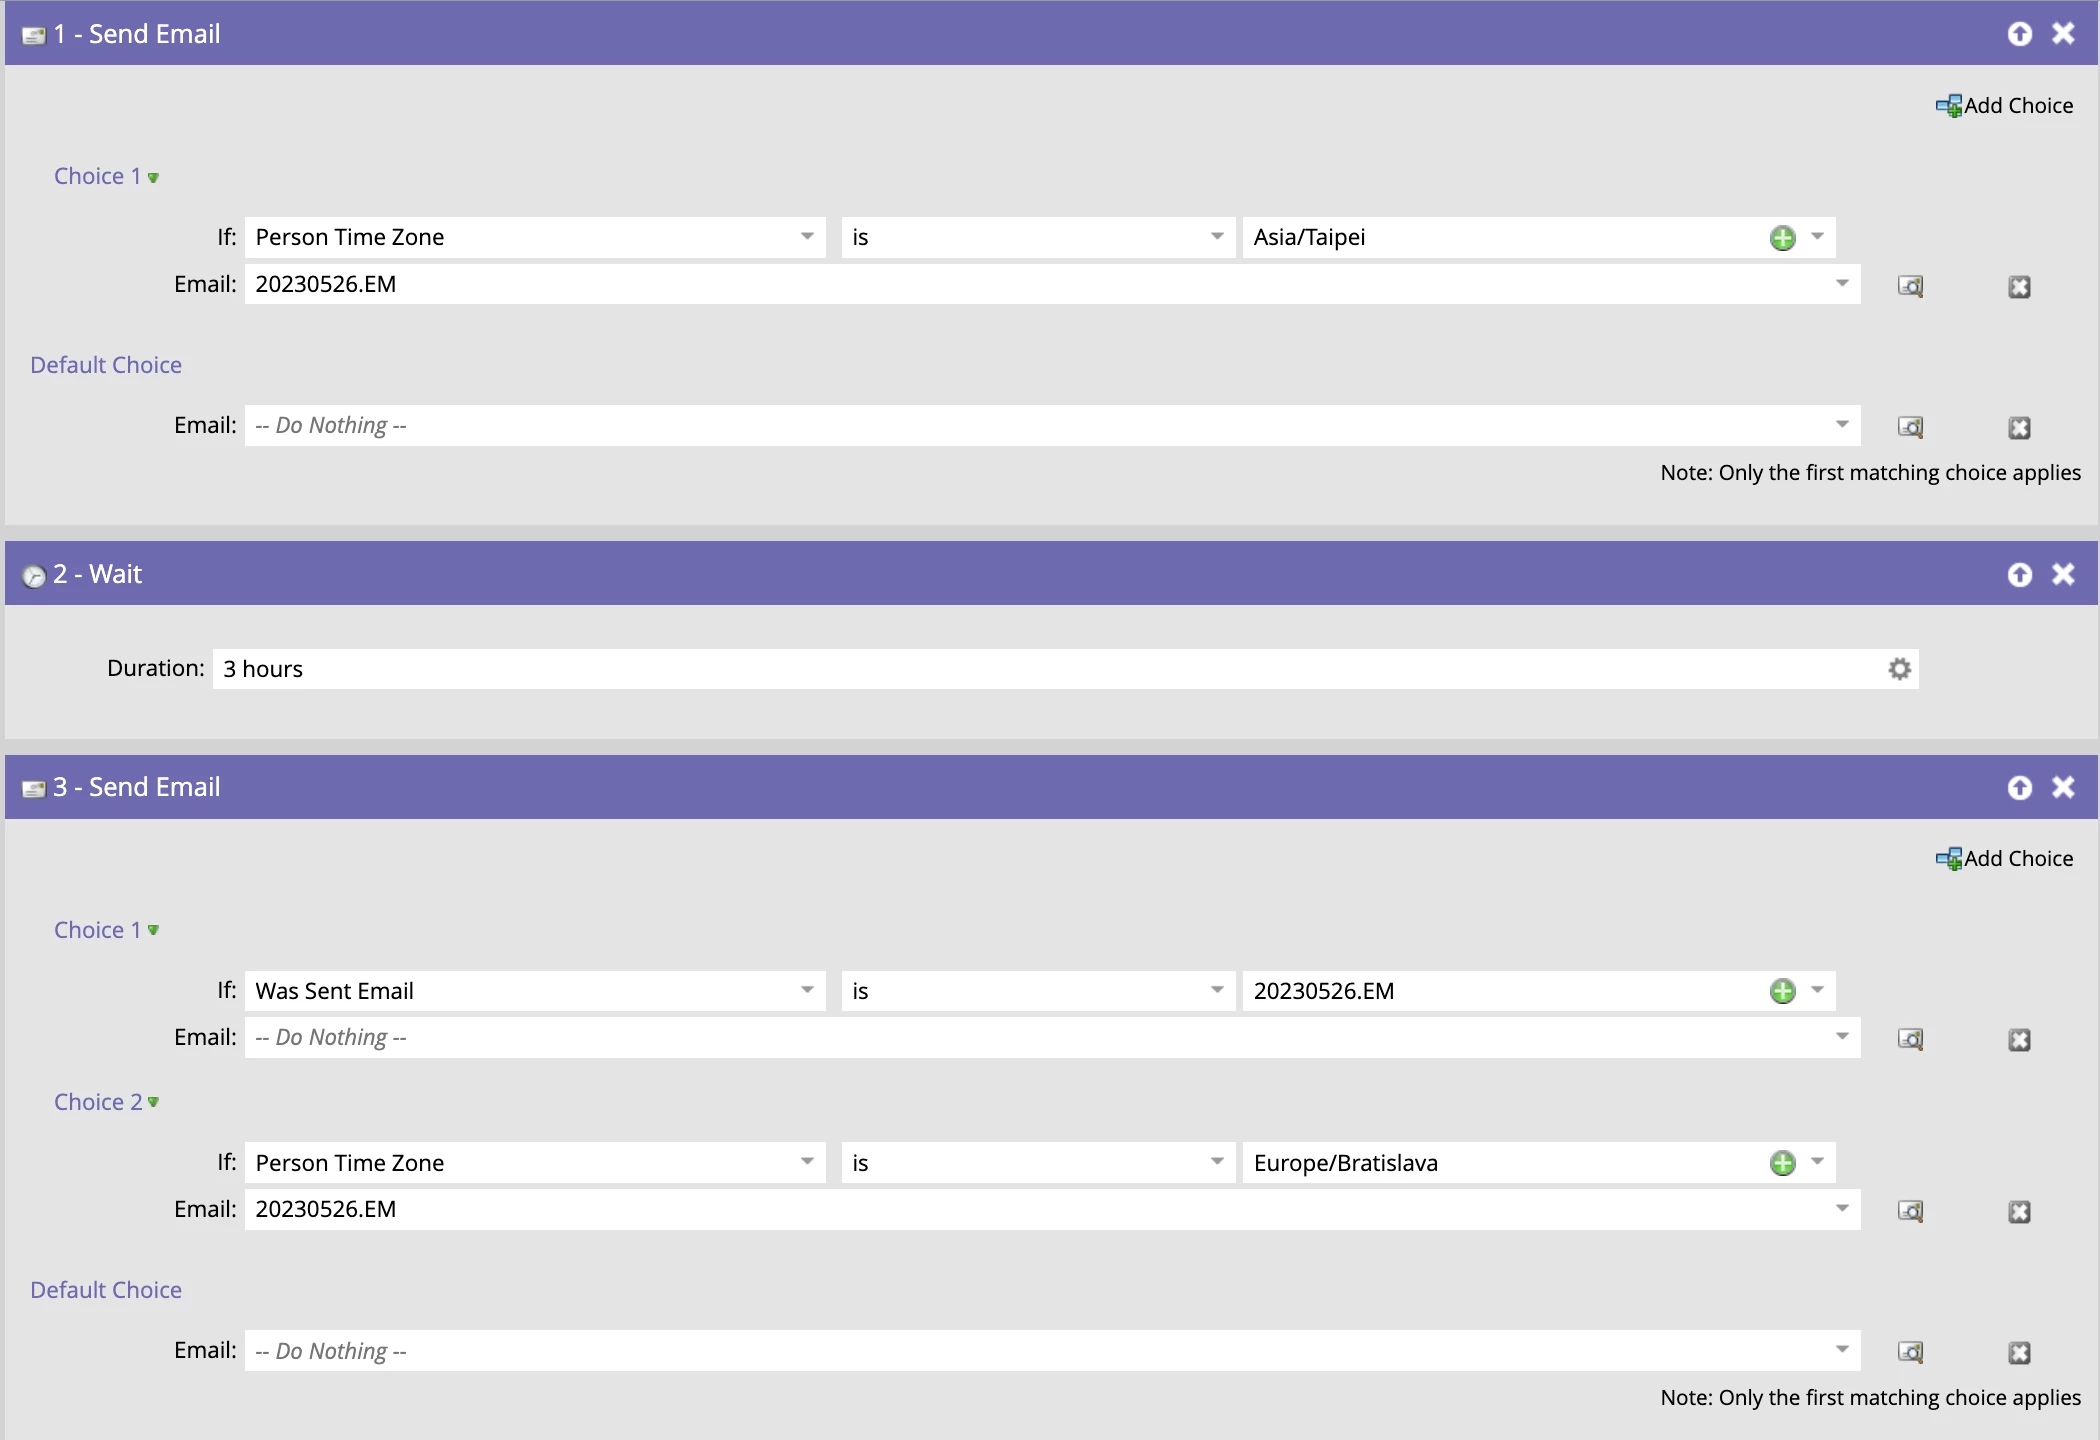Move up the 3 - Send Email step

pyautogui.click(x=2019, y=788)
